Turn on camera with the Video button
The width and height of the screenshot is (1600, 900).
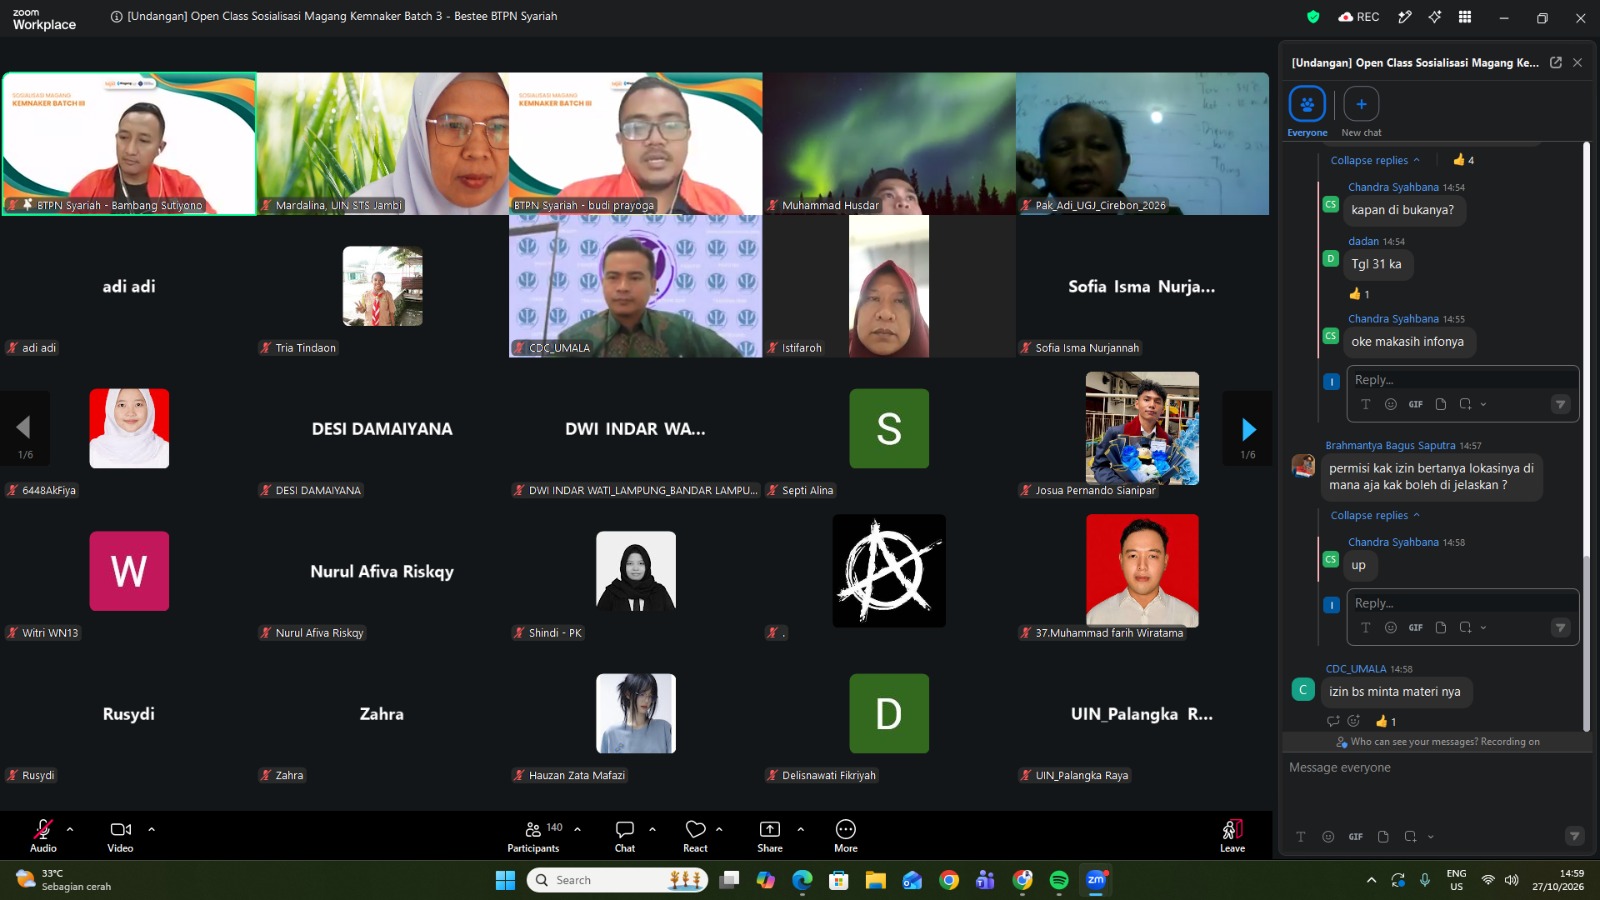pos(120,836)
